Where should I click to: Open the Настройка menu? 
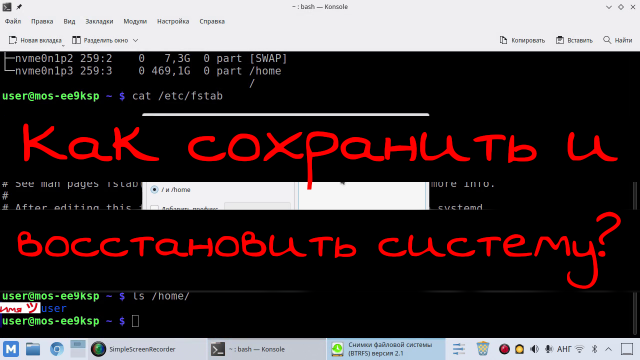coord(173,21)
